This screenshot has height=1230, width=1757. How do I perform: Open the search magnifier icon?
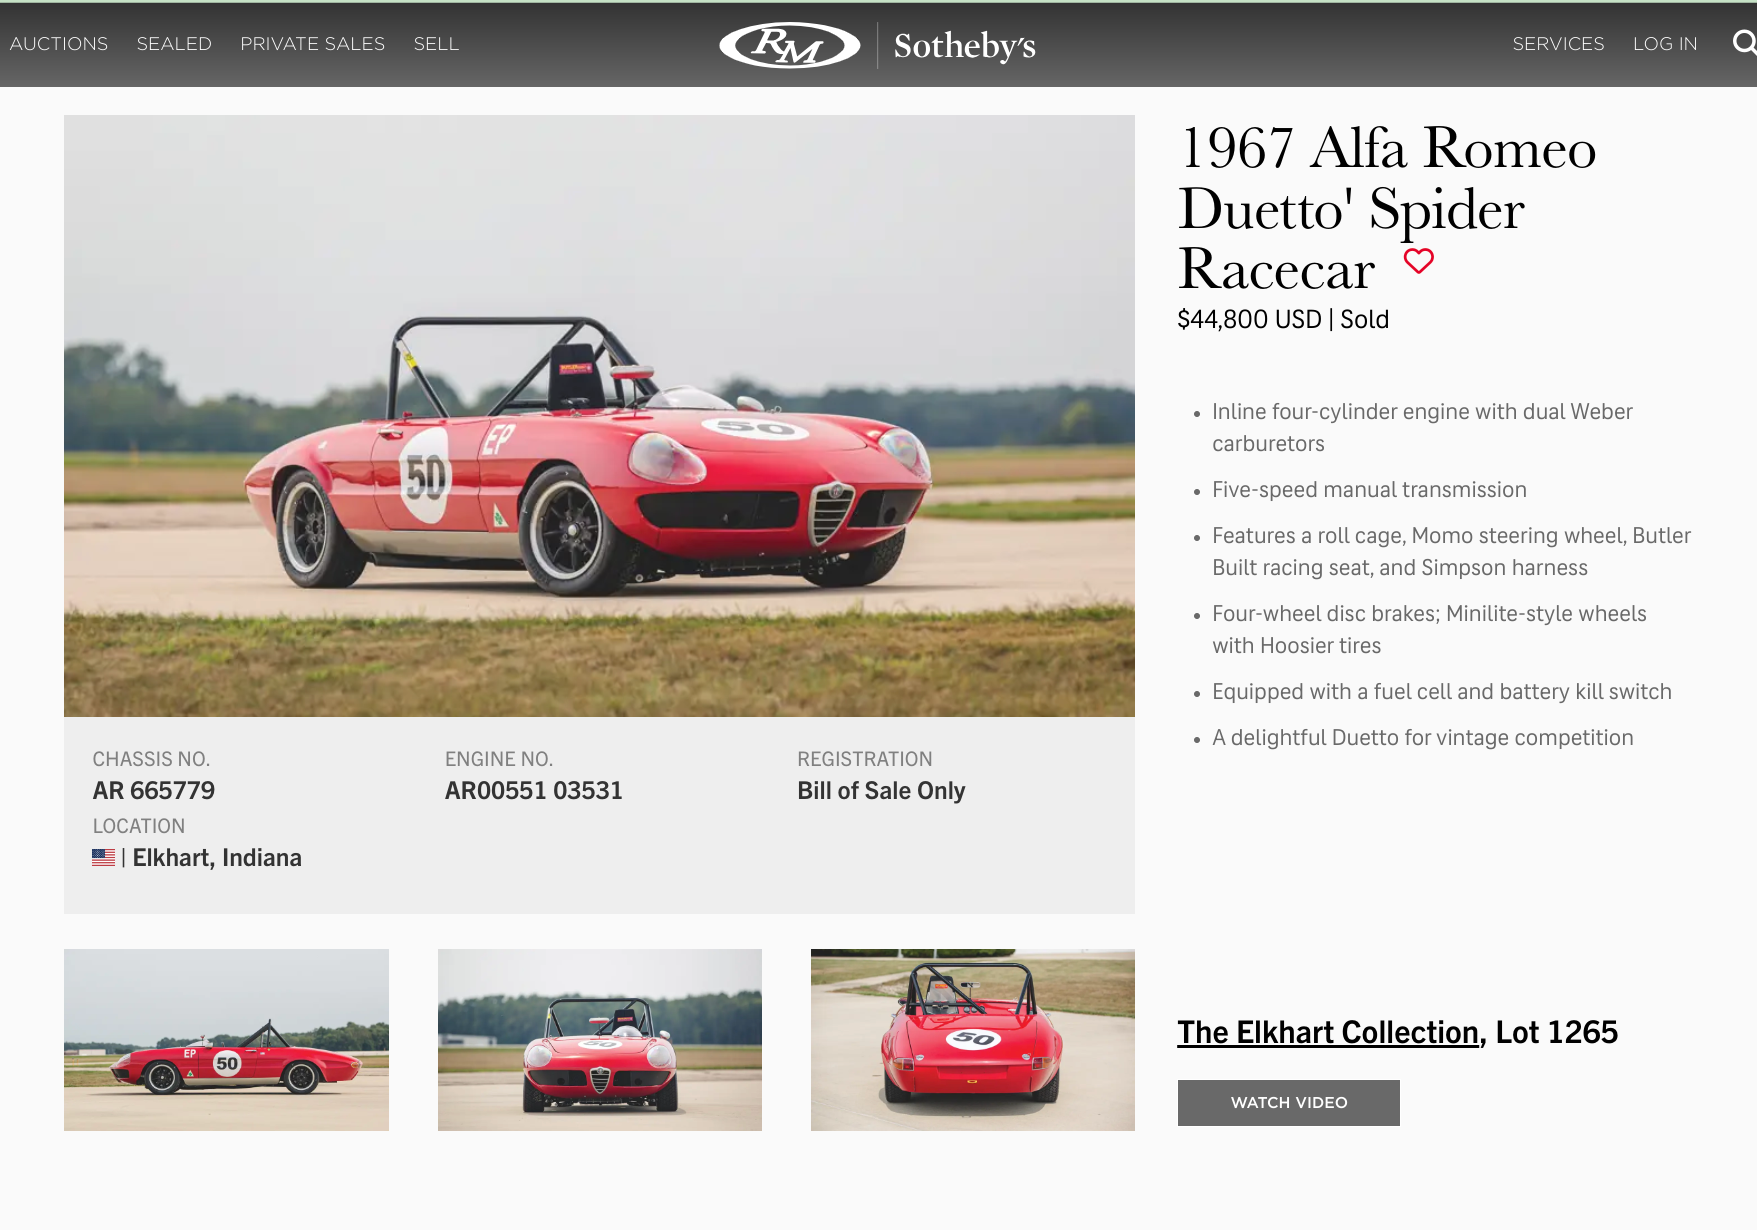point(1745,42)
